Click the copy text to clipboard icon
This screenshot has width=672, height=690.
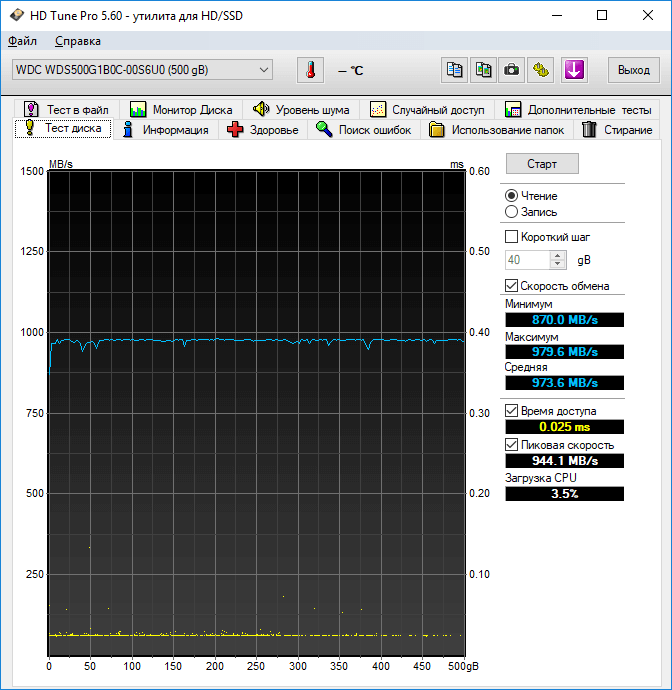click(x=455, y=70)
